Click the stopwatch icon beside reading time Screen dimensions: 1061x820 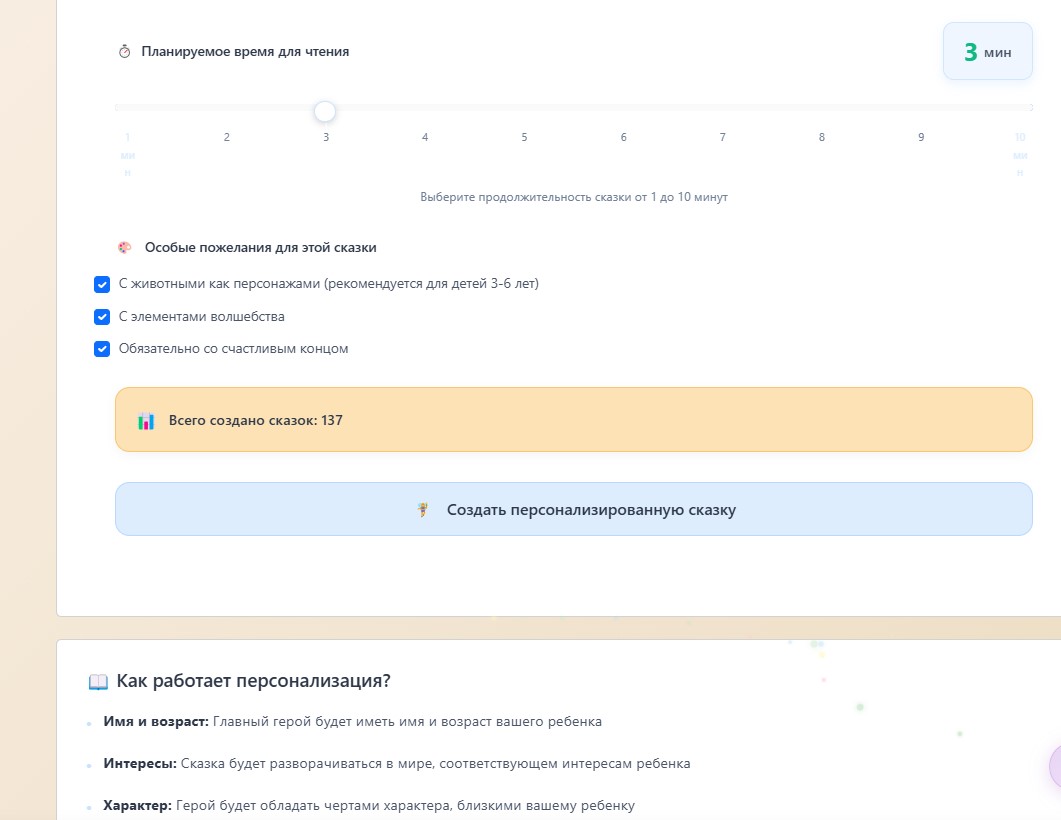(125, 51)
